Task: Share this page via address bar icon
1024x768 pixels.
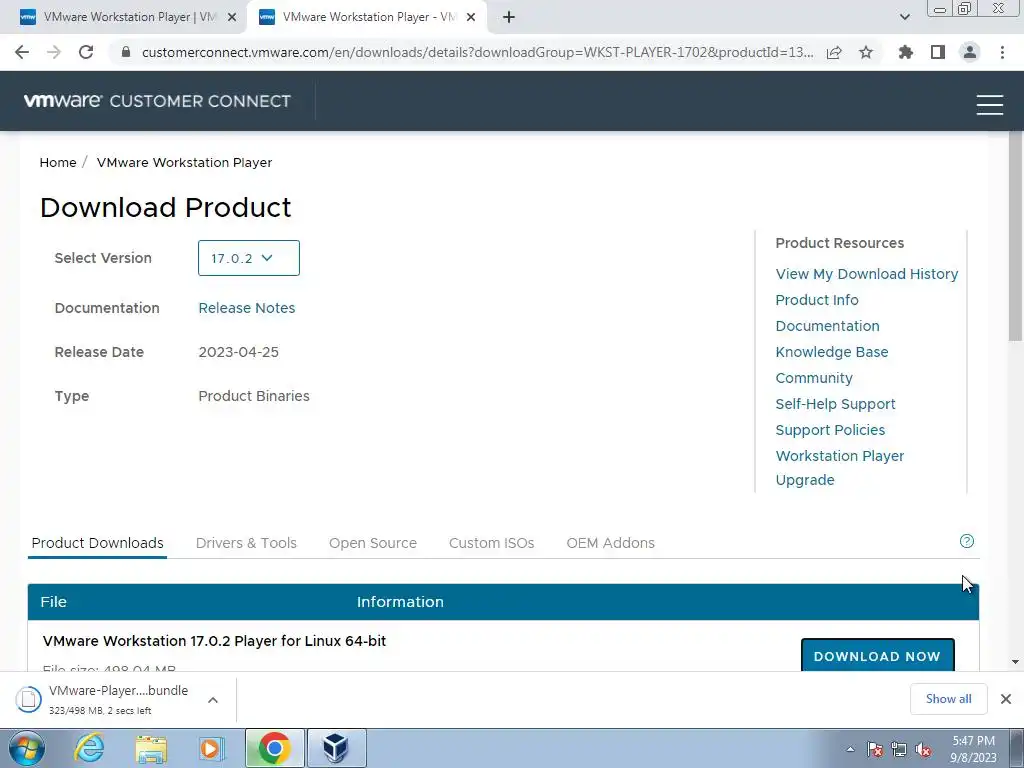Action: pos(834,52)
